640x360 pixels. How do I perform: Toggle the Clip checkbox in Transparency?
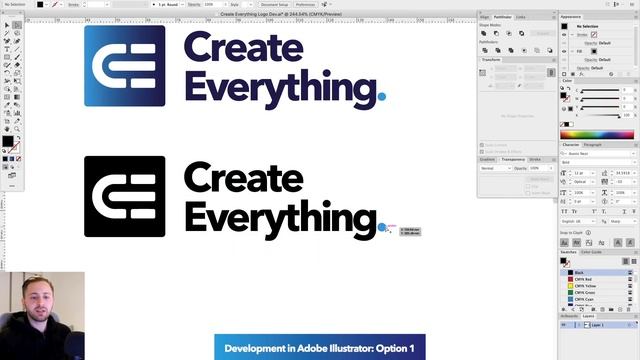(x=528, y=187)
